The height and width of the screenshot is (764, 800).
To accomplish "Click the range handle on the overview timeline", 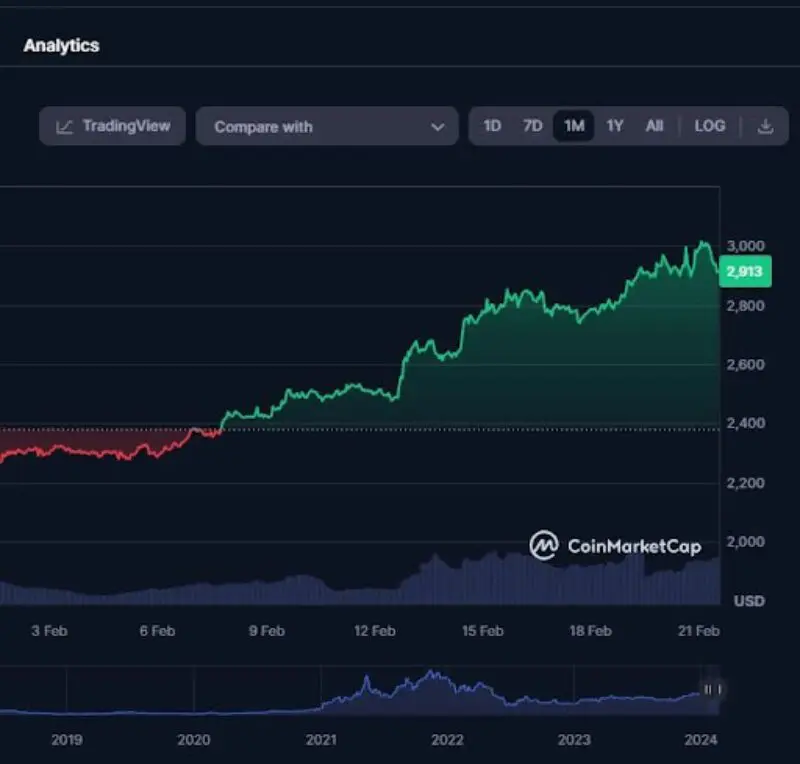I will (711, 689).
